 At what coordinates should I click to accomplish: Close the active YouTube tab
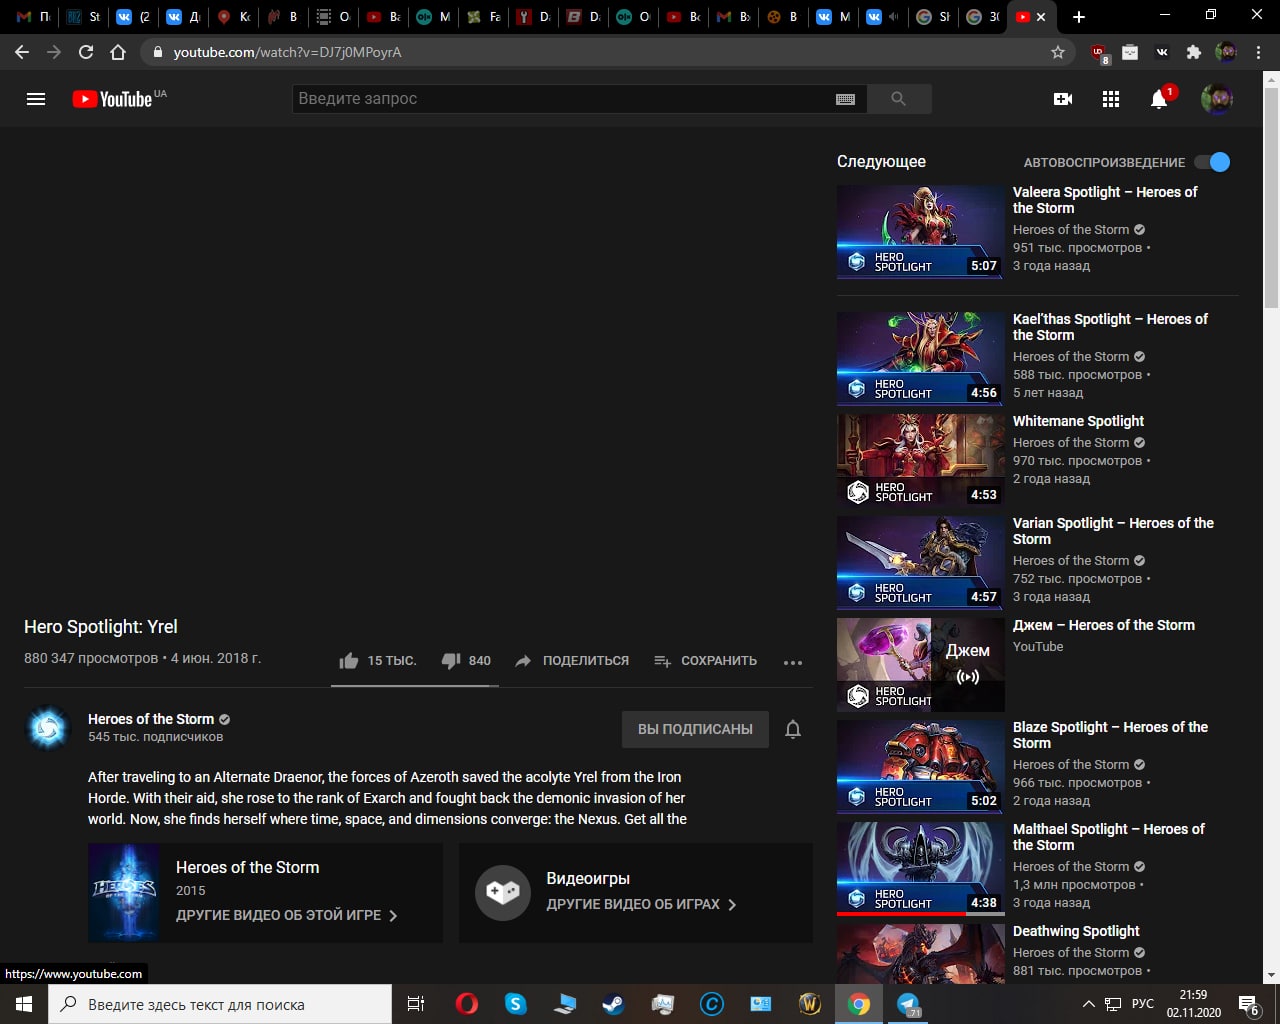tap(1041, 17)
